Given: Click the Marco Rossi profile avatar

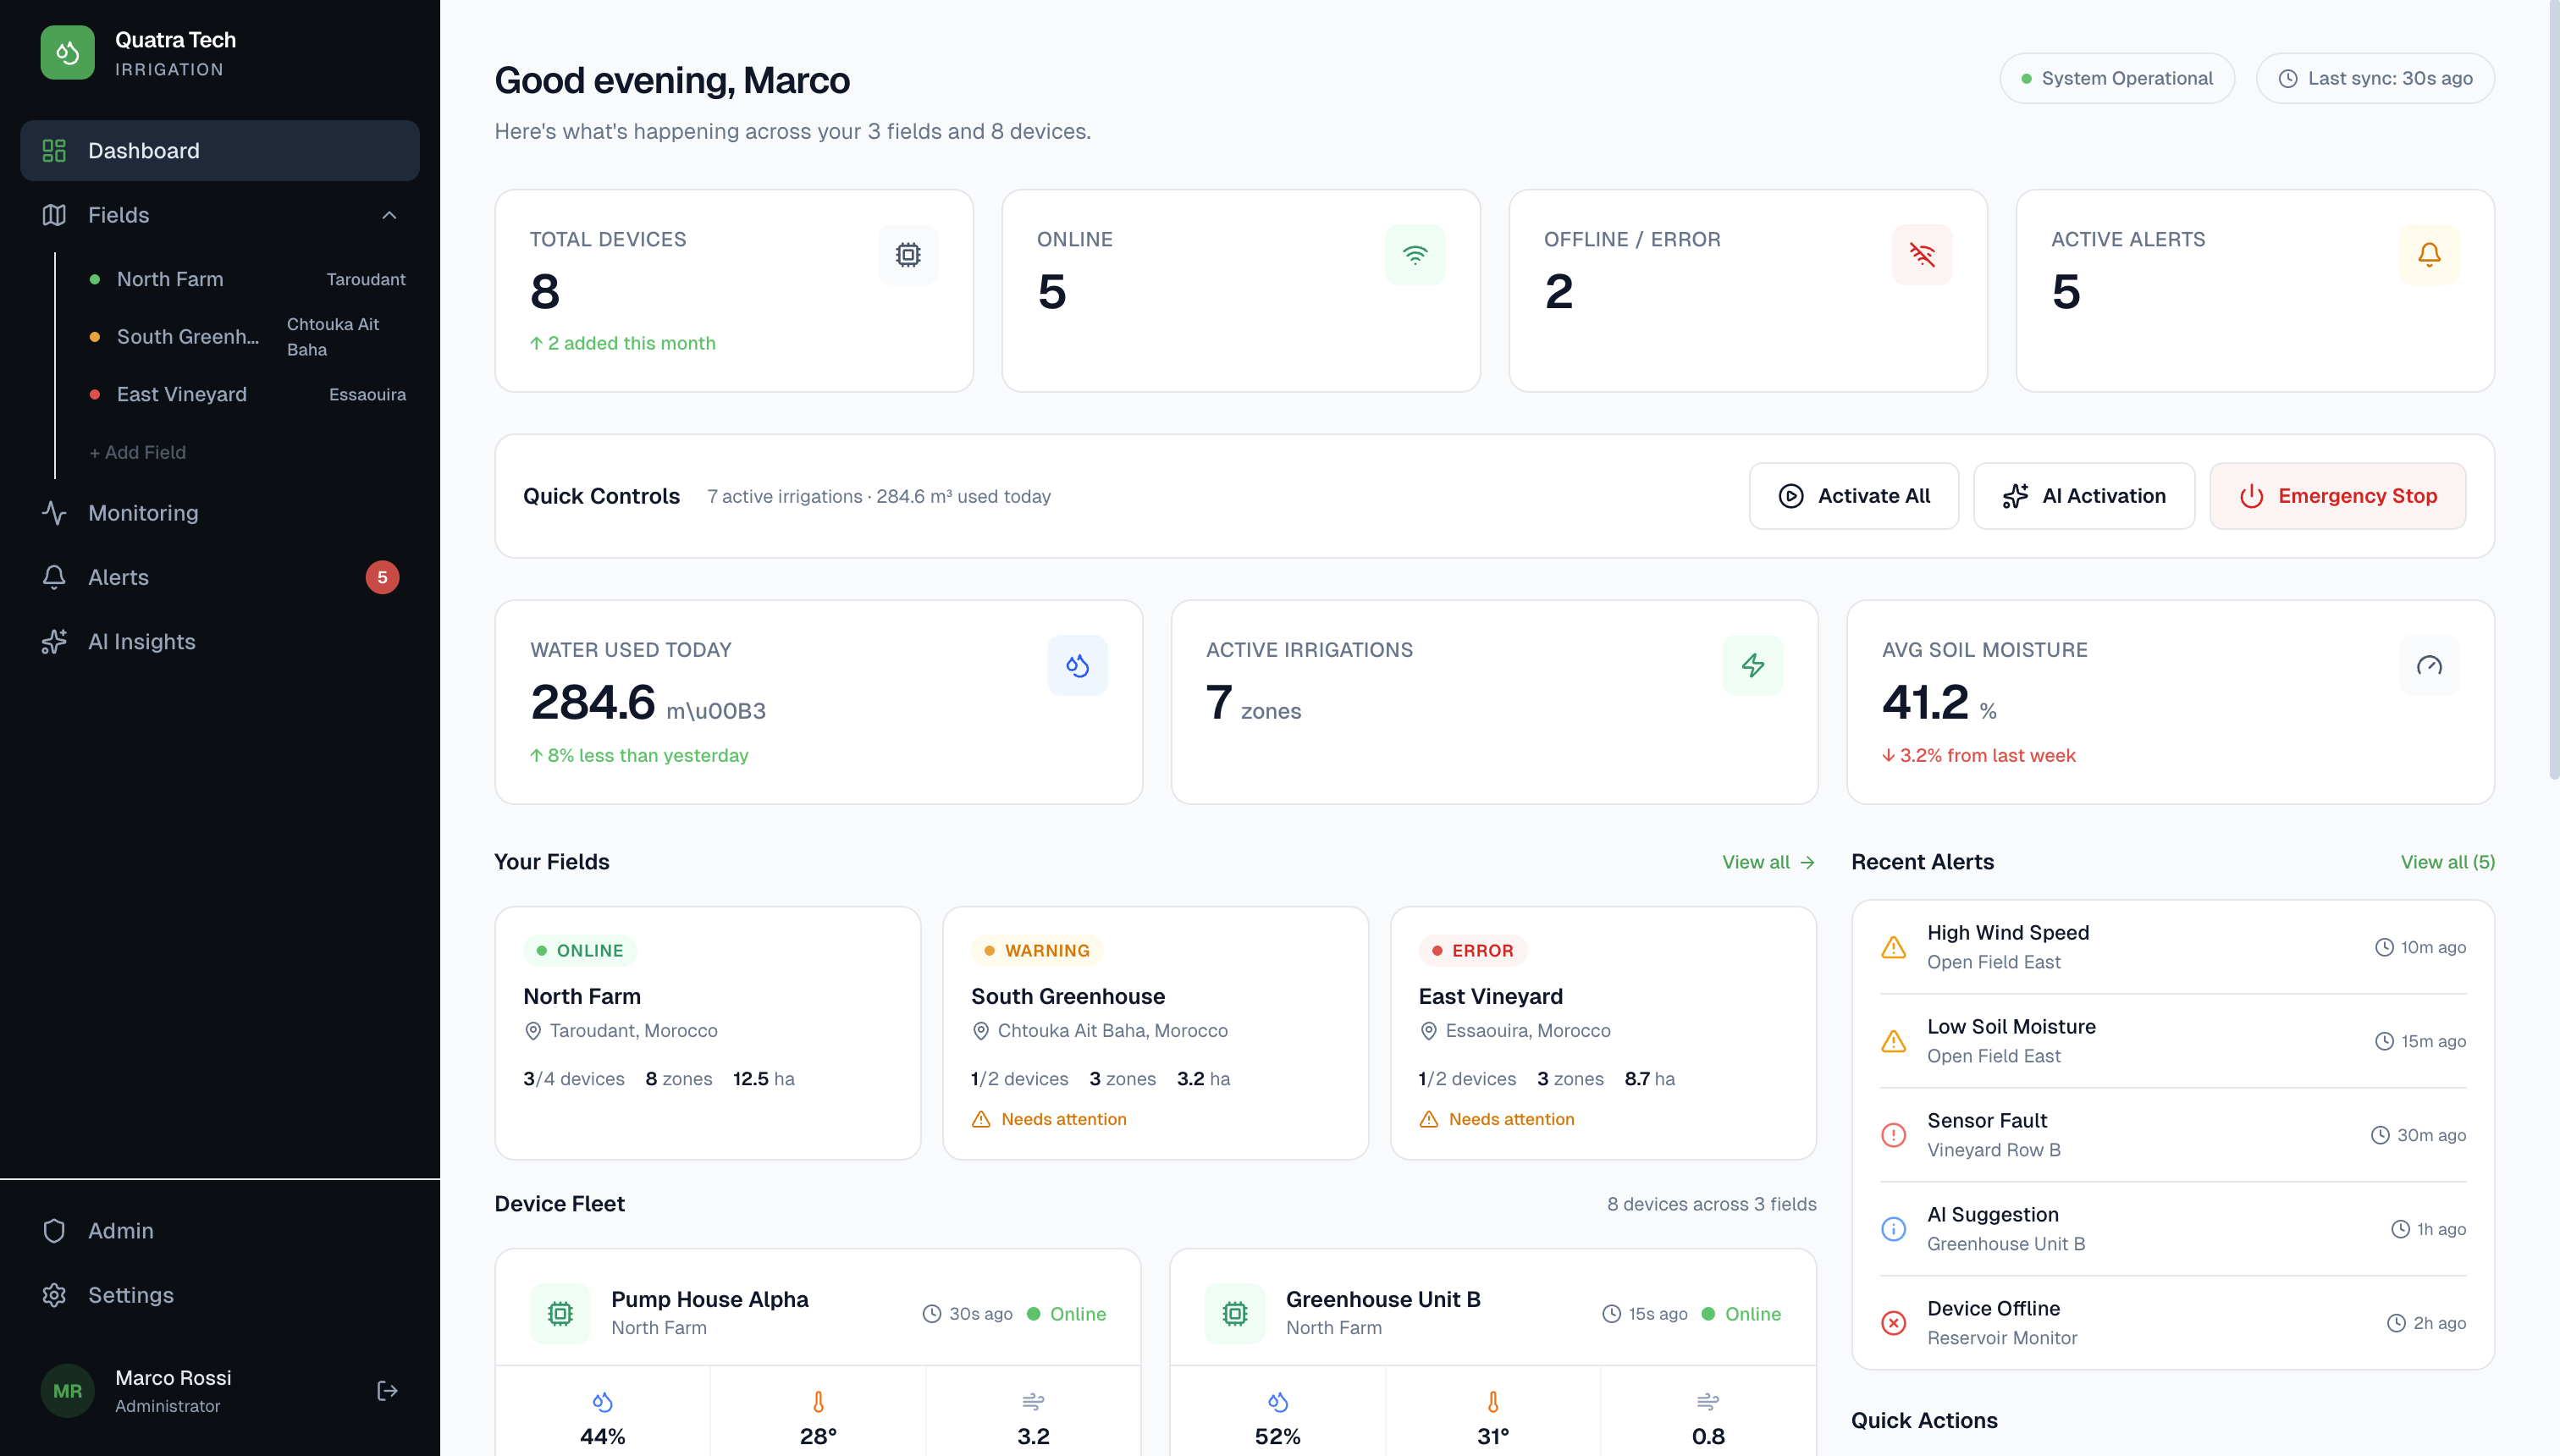Looking at the screenshot, I should 66,1390.
